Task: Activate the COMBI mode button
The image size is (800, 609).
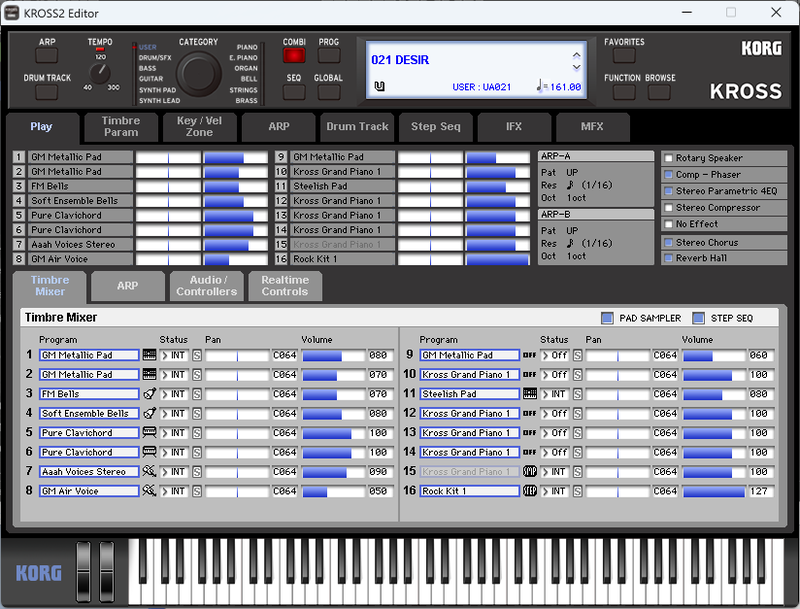Action: click(x=294, y=56)
